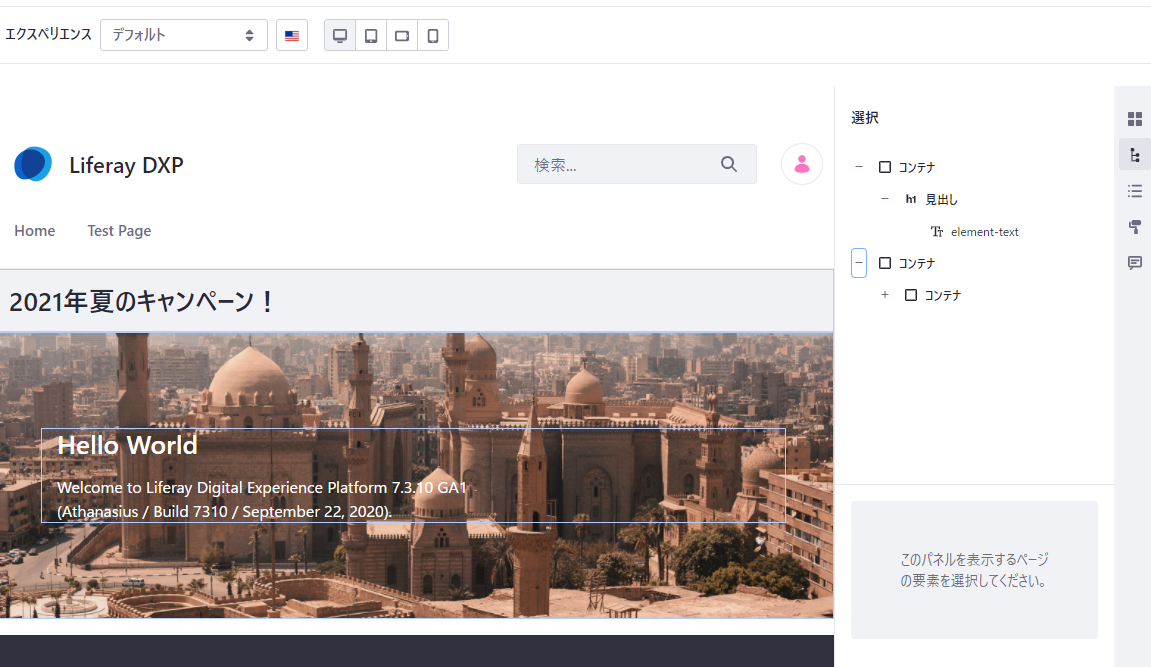This screenshot has height=667, width=1151.
Task: Click the pink user avatar icon
Action: point(801,165)
